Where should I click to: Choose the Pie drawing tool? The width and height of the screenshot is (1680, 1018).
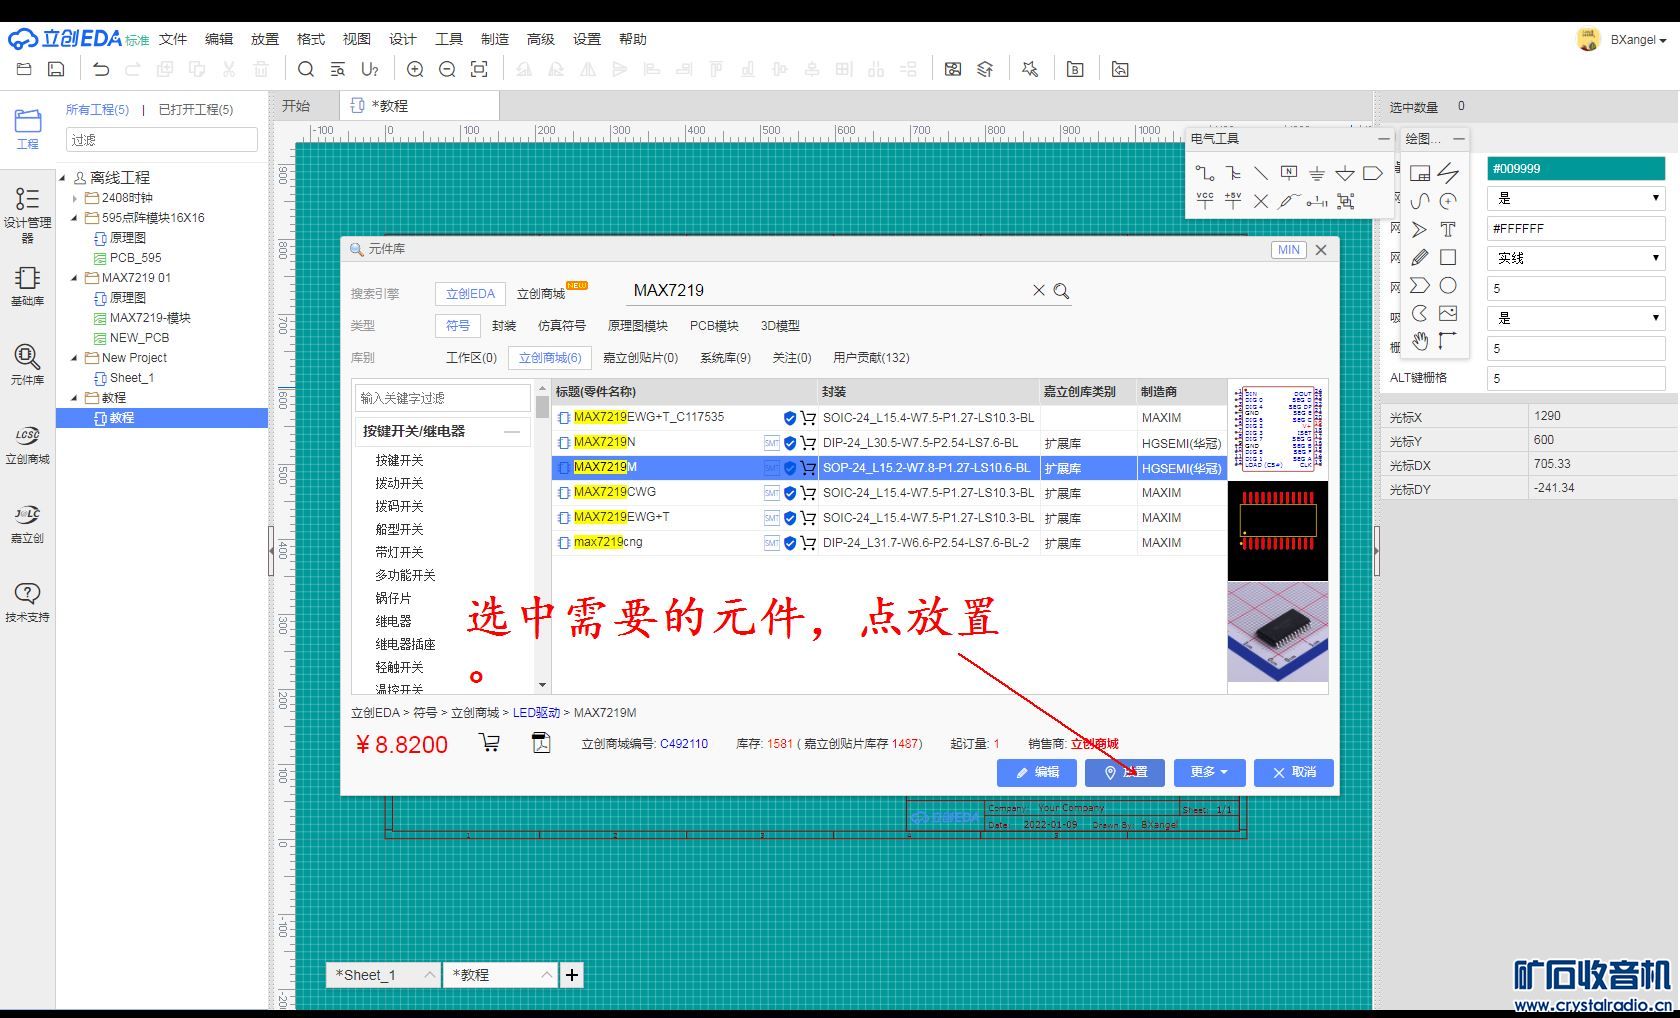(1419, 313)
